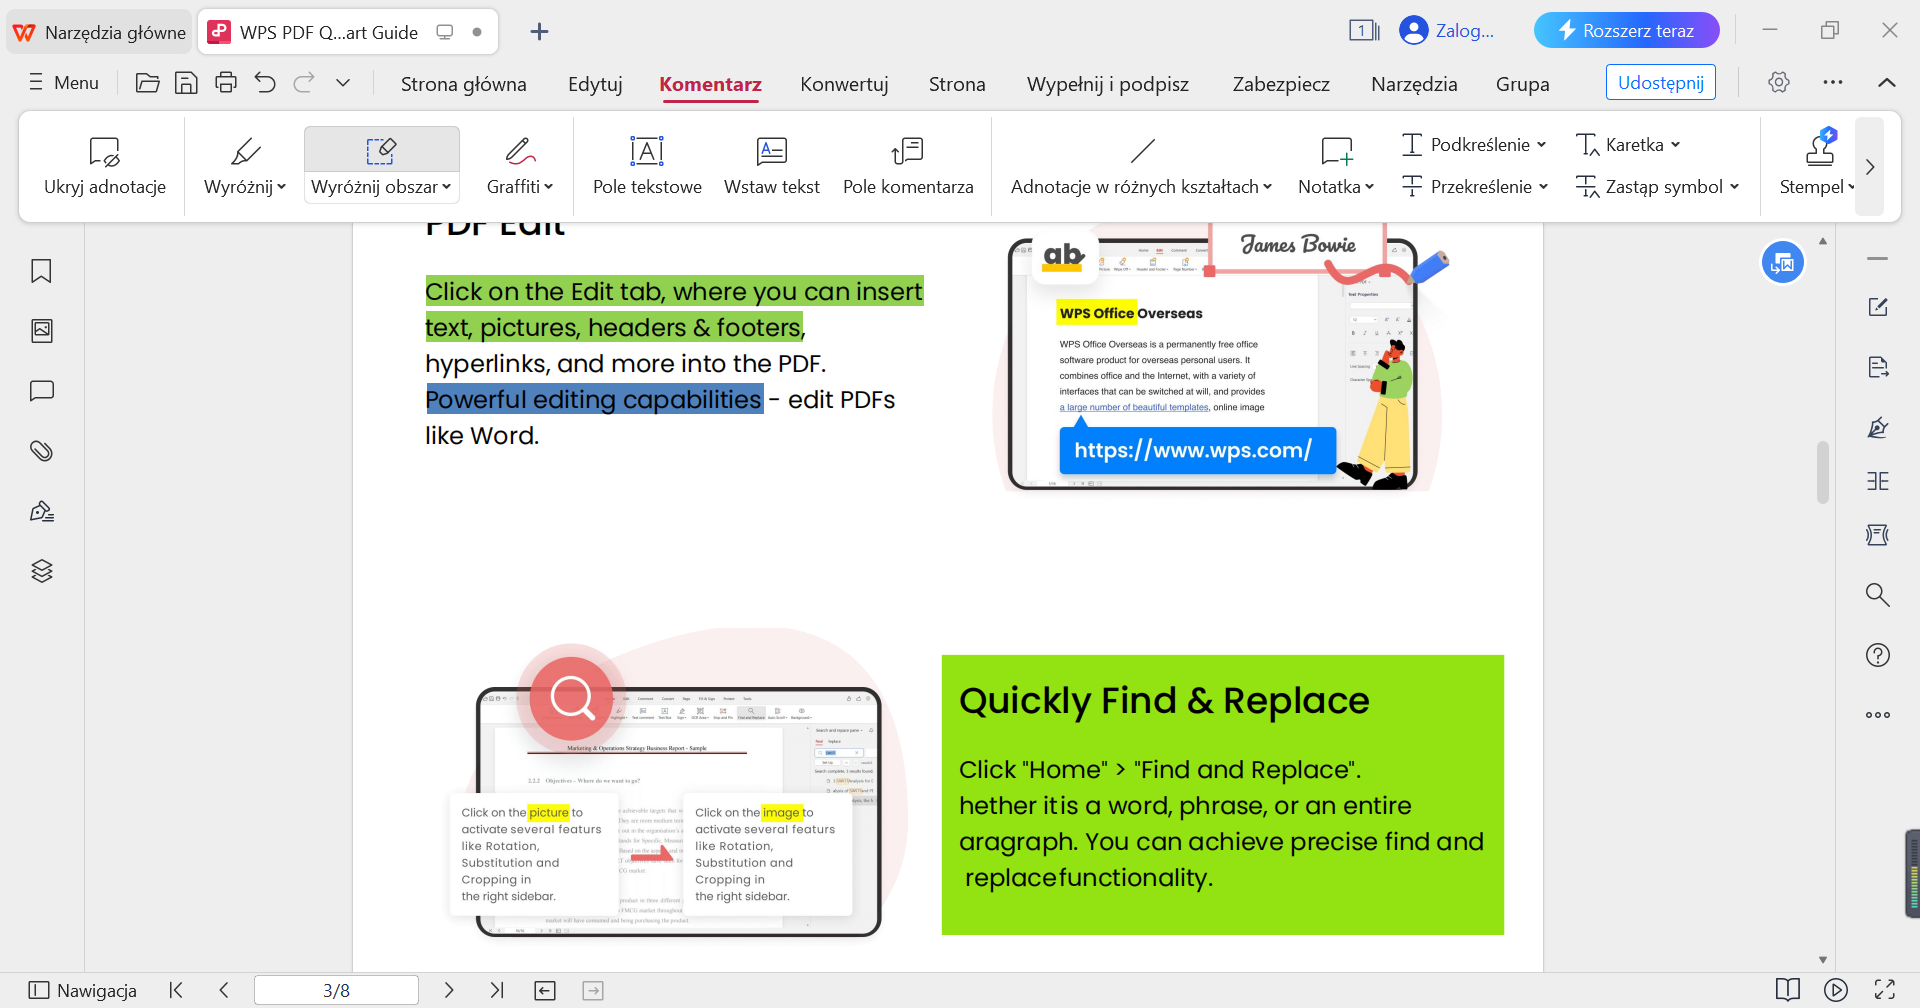
Task: Open more options dots in right sidebar
Action: 1878,715
